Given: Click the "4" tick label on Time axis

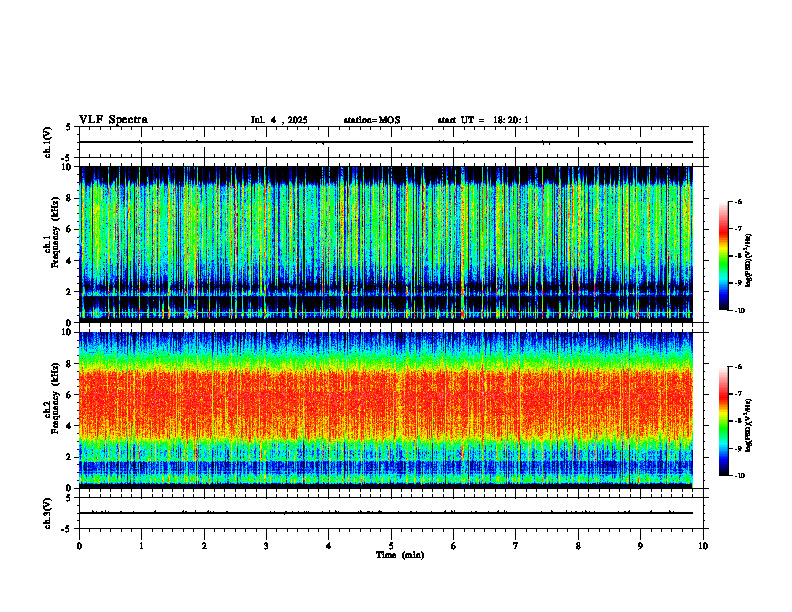Looking at the screenshot, I should pos(329,546).
